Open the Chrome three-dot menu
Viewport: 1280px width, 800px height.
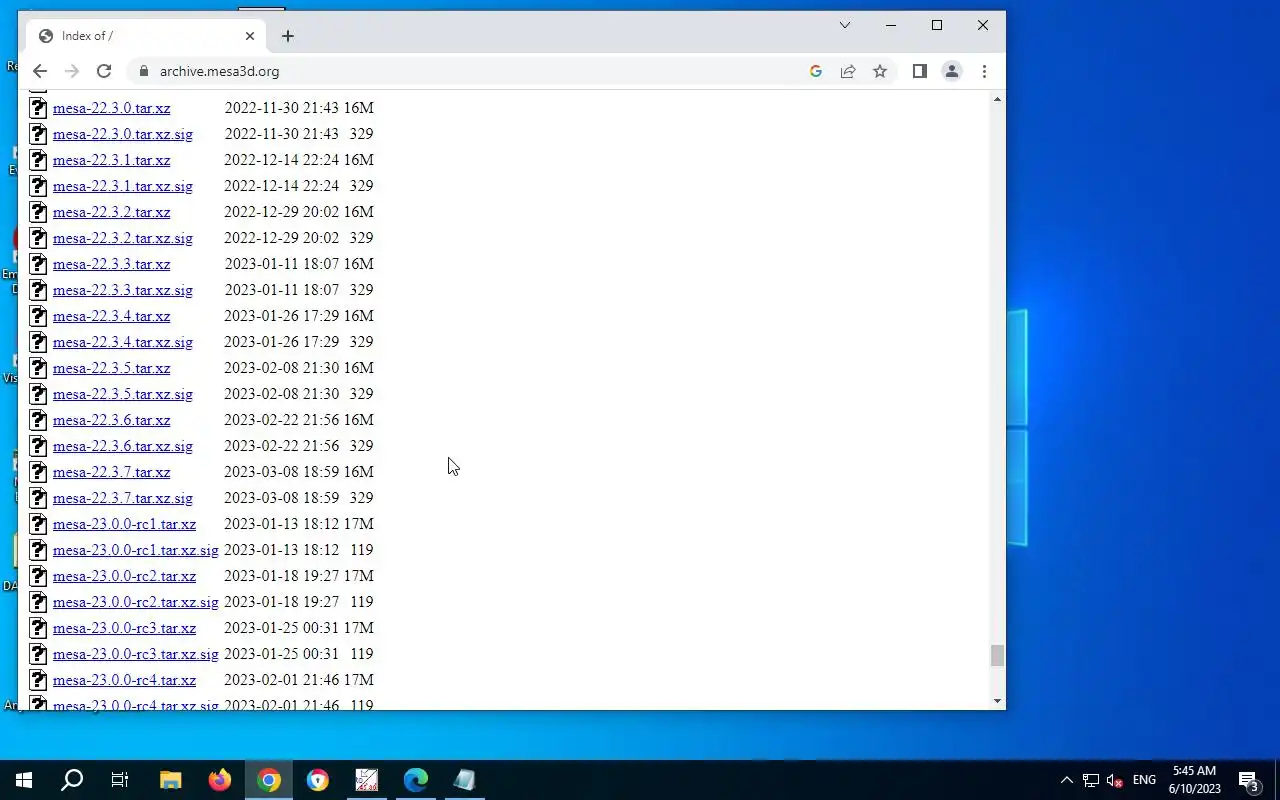[984, 71]
